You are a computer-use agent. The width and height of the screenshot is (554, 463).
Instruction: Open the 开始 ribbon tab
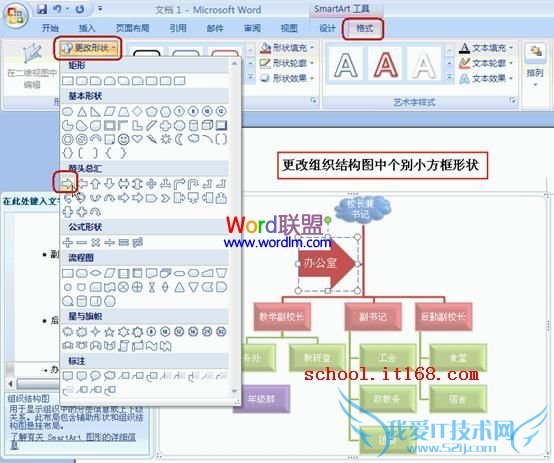click(50, 28)
